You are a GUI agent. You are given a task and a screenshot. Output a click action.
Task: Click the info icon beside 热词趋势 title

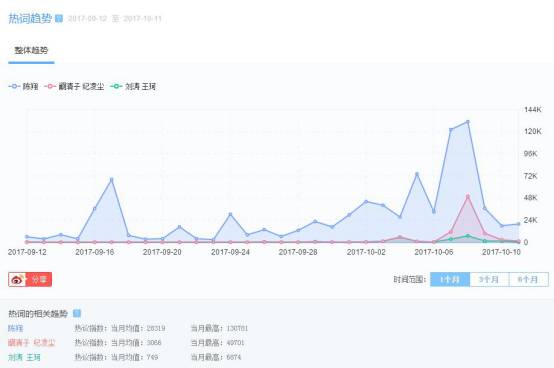(59, 18)
